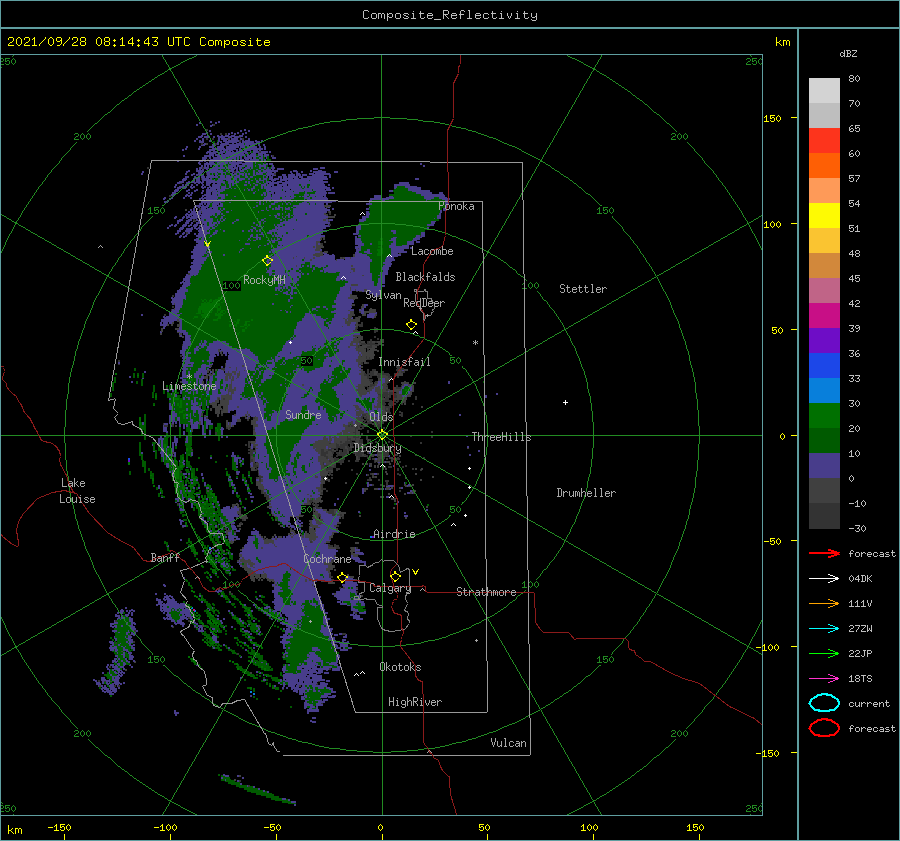Click the Innisfail city label
The image size is (900, 841).
coord(404,362)
